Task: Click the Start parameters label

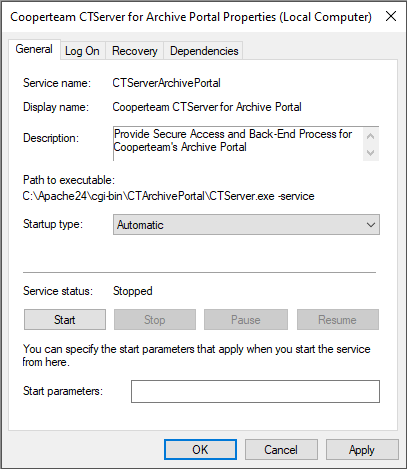Action: [63, 391]
